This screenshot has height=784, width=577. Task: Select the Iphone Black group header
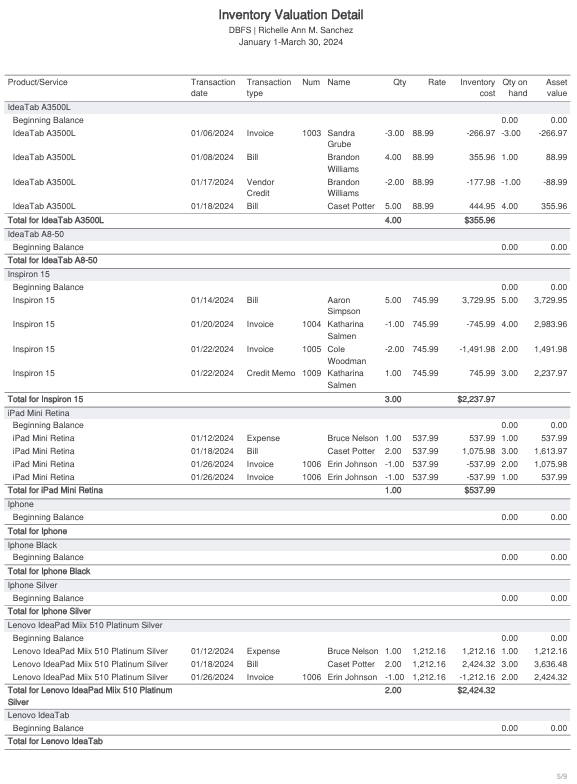[288, 546]
